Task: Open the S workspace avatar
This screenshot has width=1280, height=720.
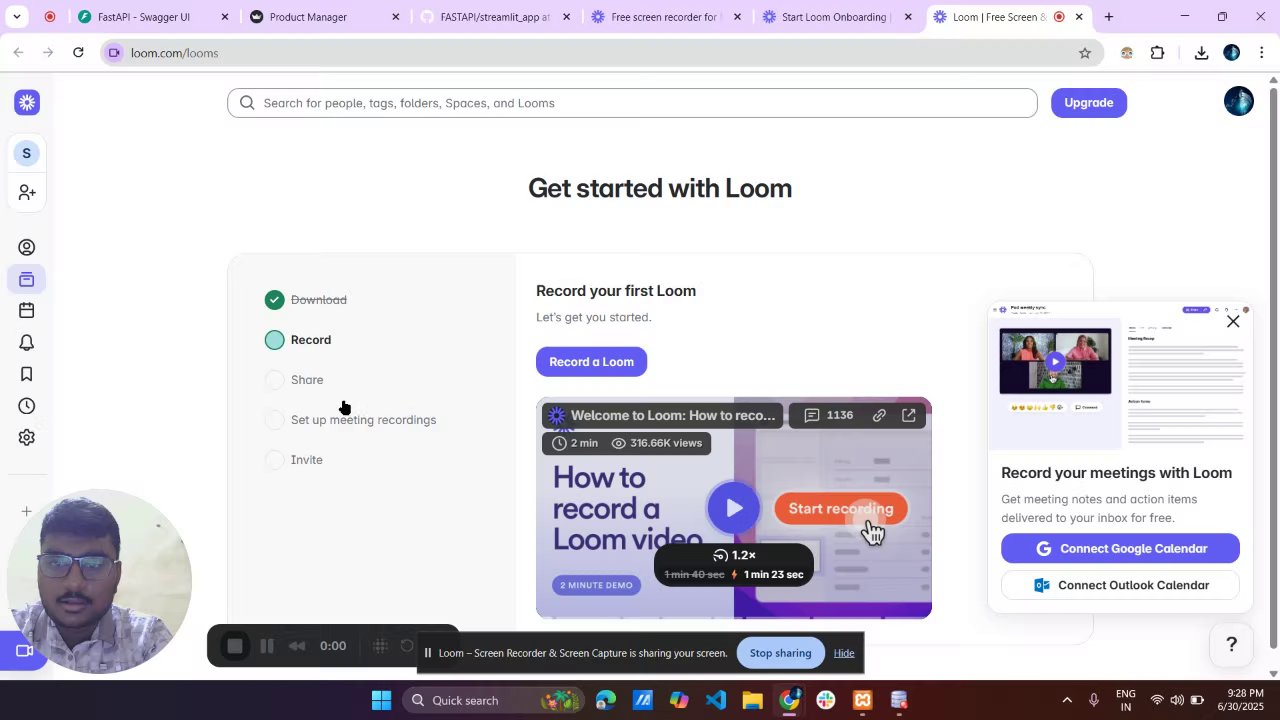Action: click(27, 153)
